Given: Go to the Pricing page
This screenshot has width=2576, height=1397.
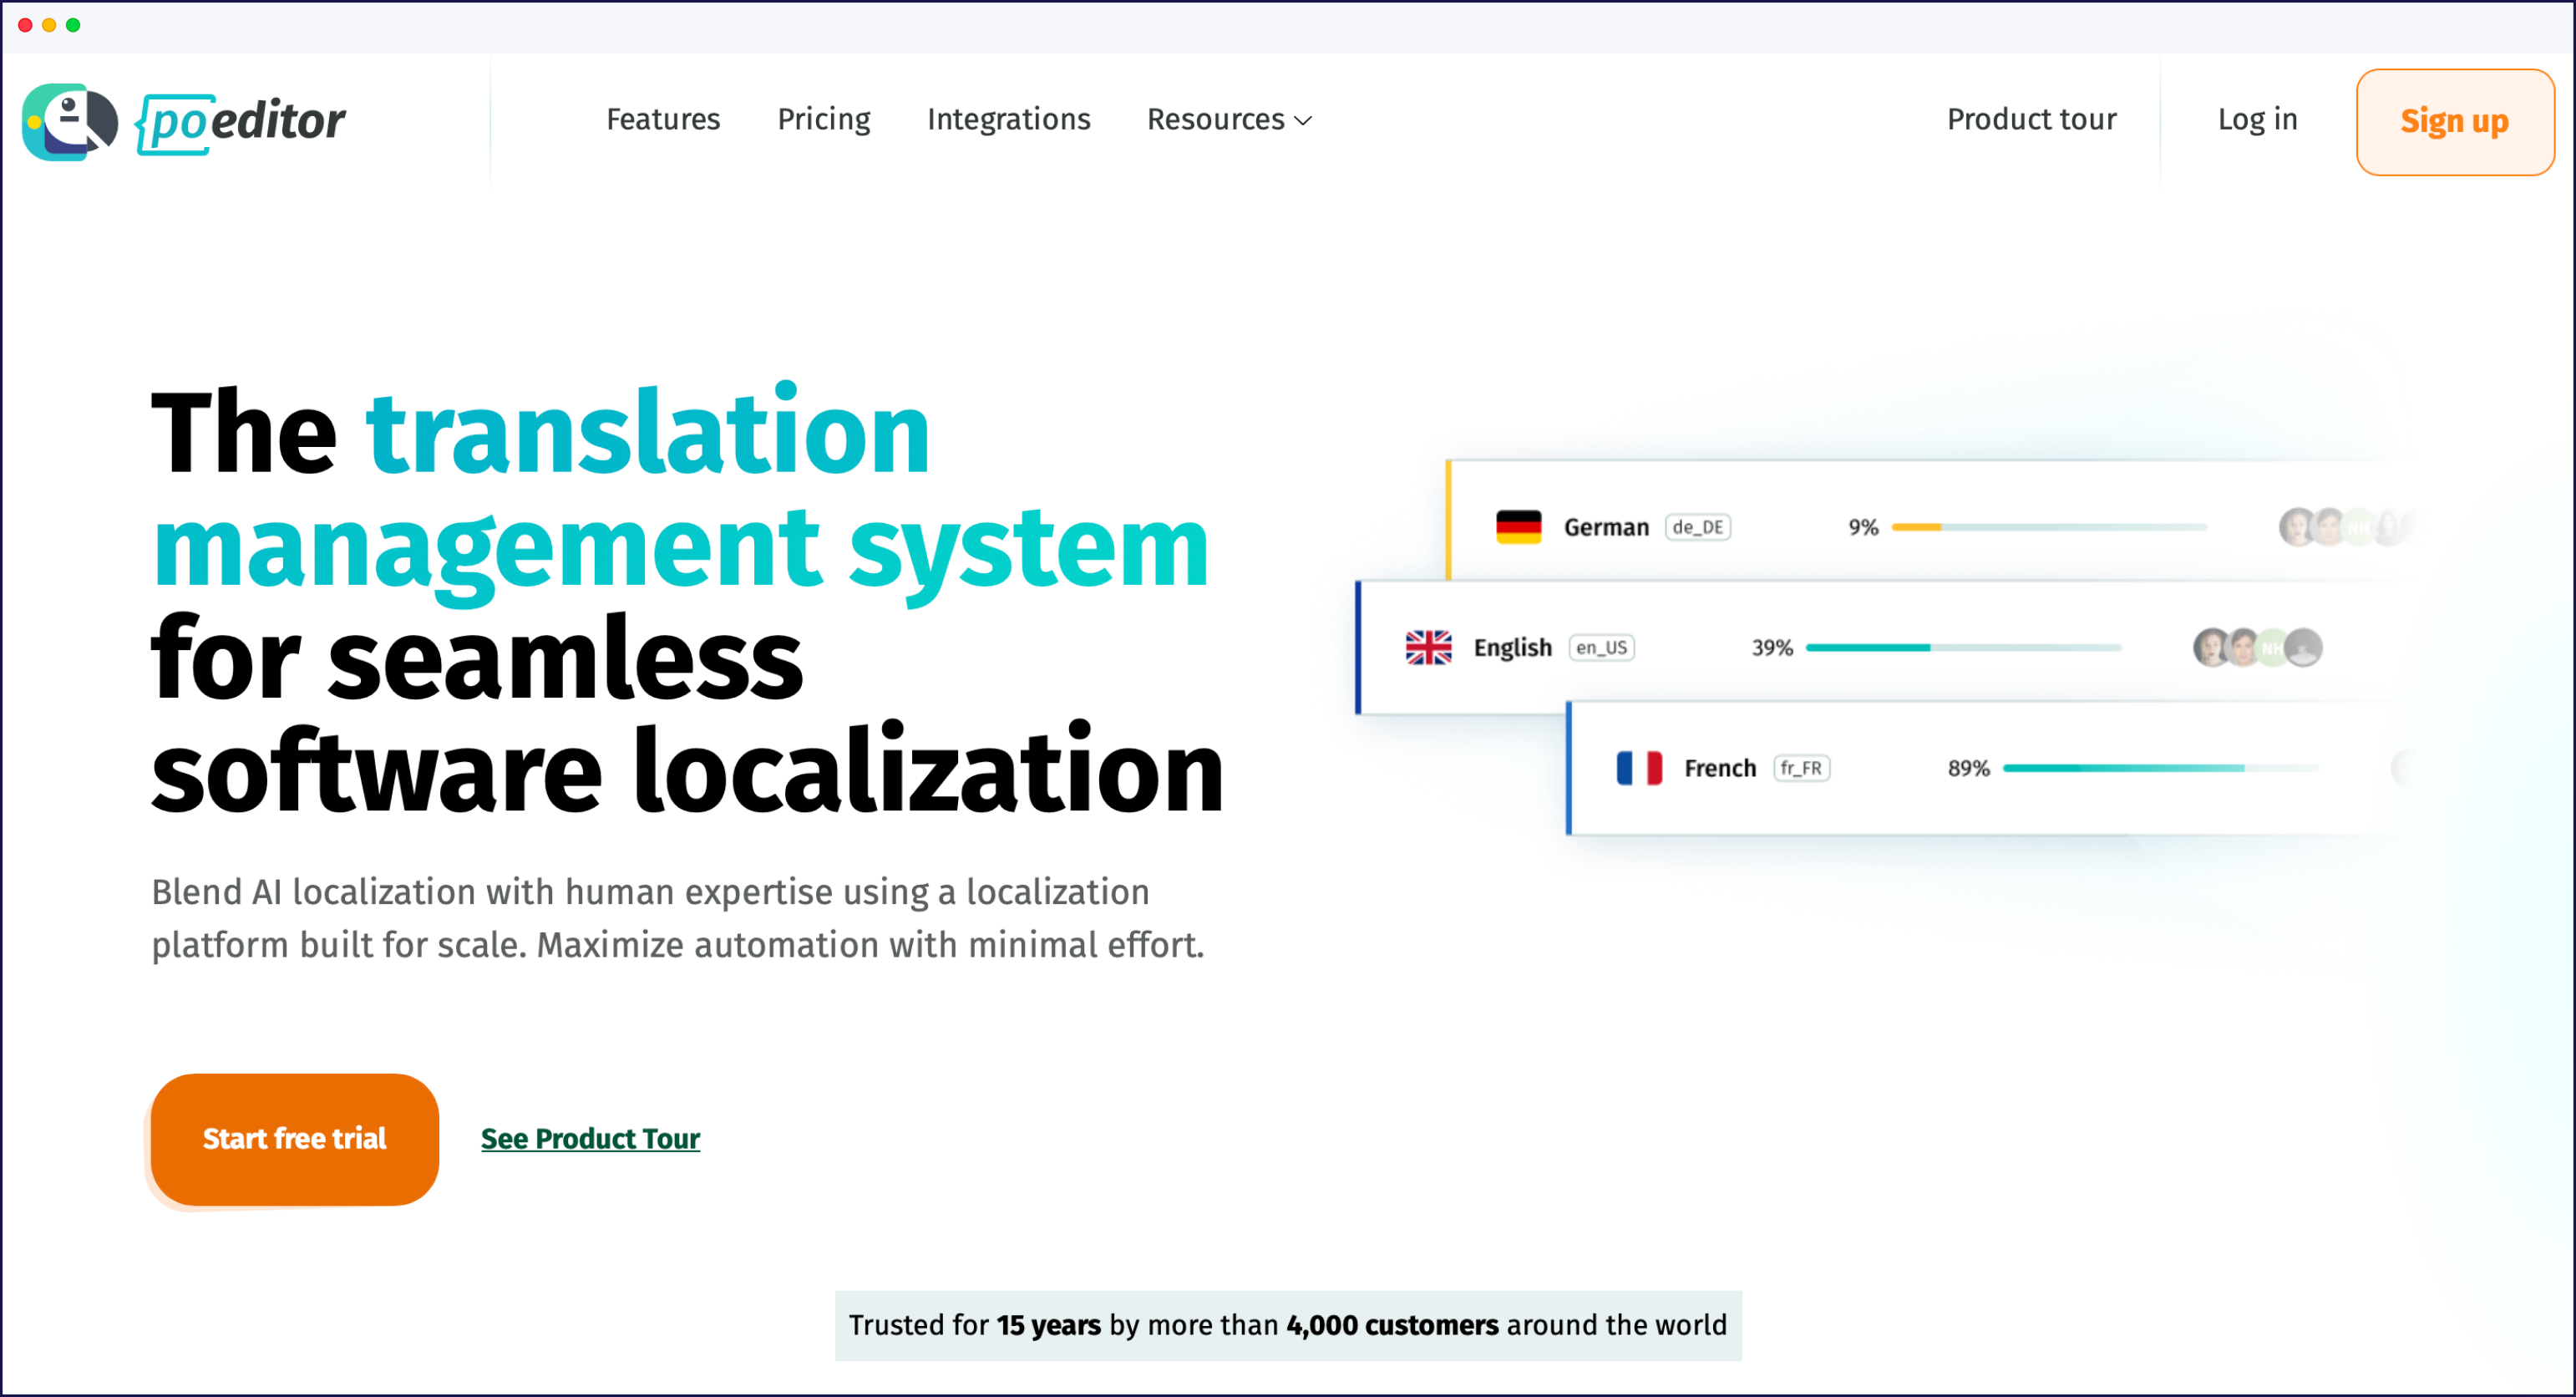Looking at the screenshot, I should coord(824,120).
